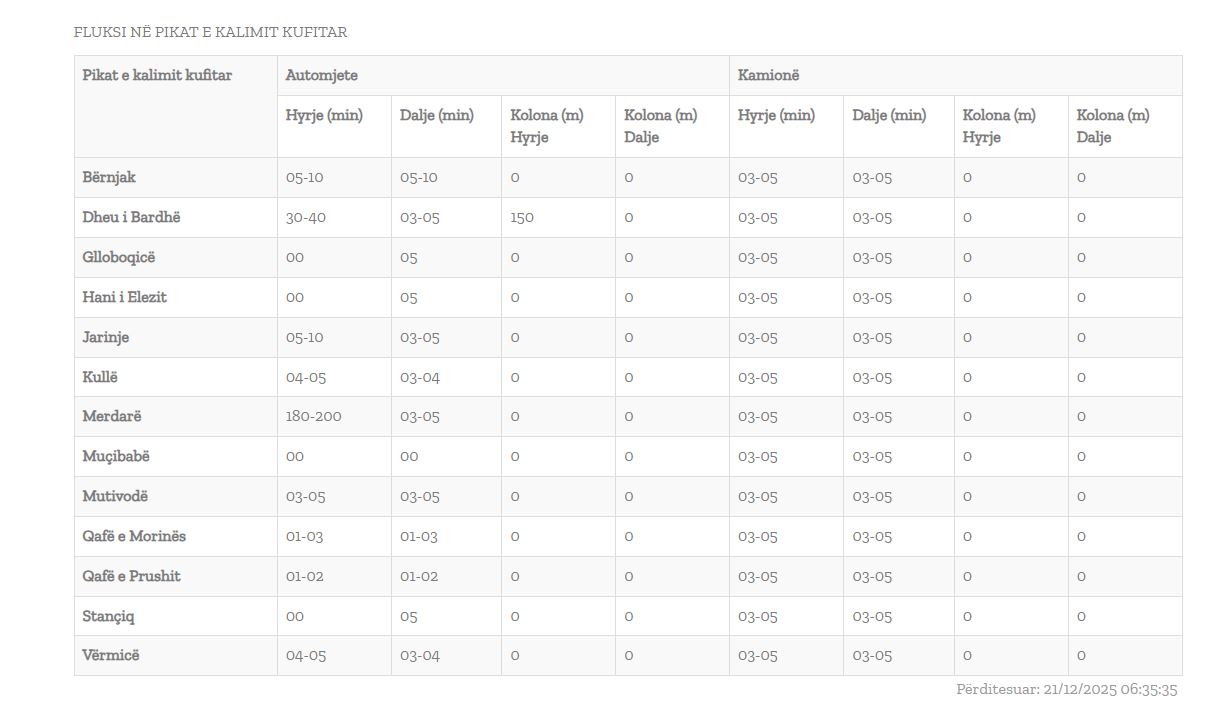Select the Qafë e Prushit row label

(x=131, y=576)
